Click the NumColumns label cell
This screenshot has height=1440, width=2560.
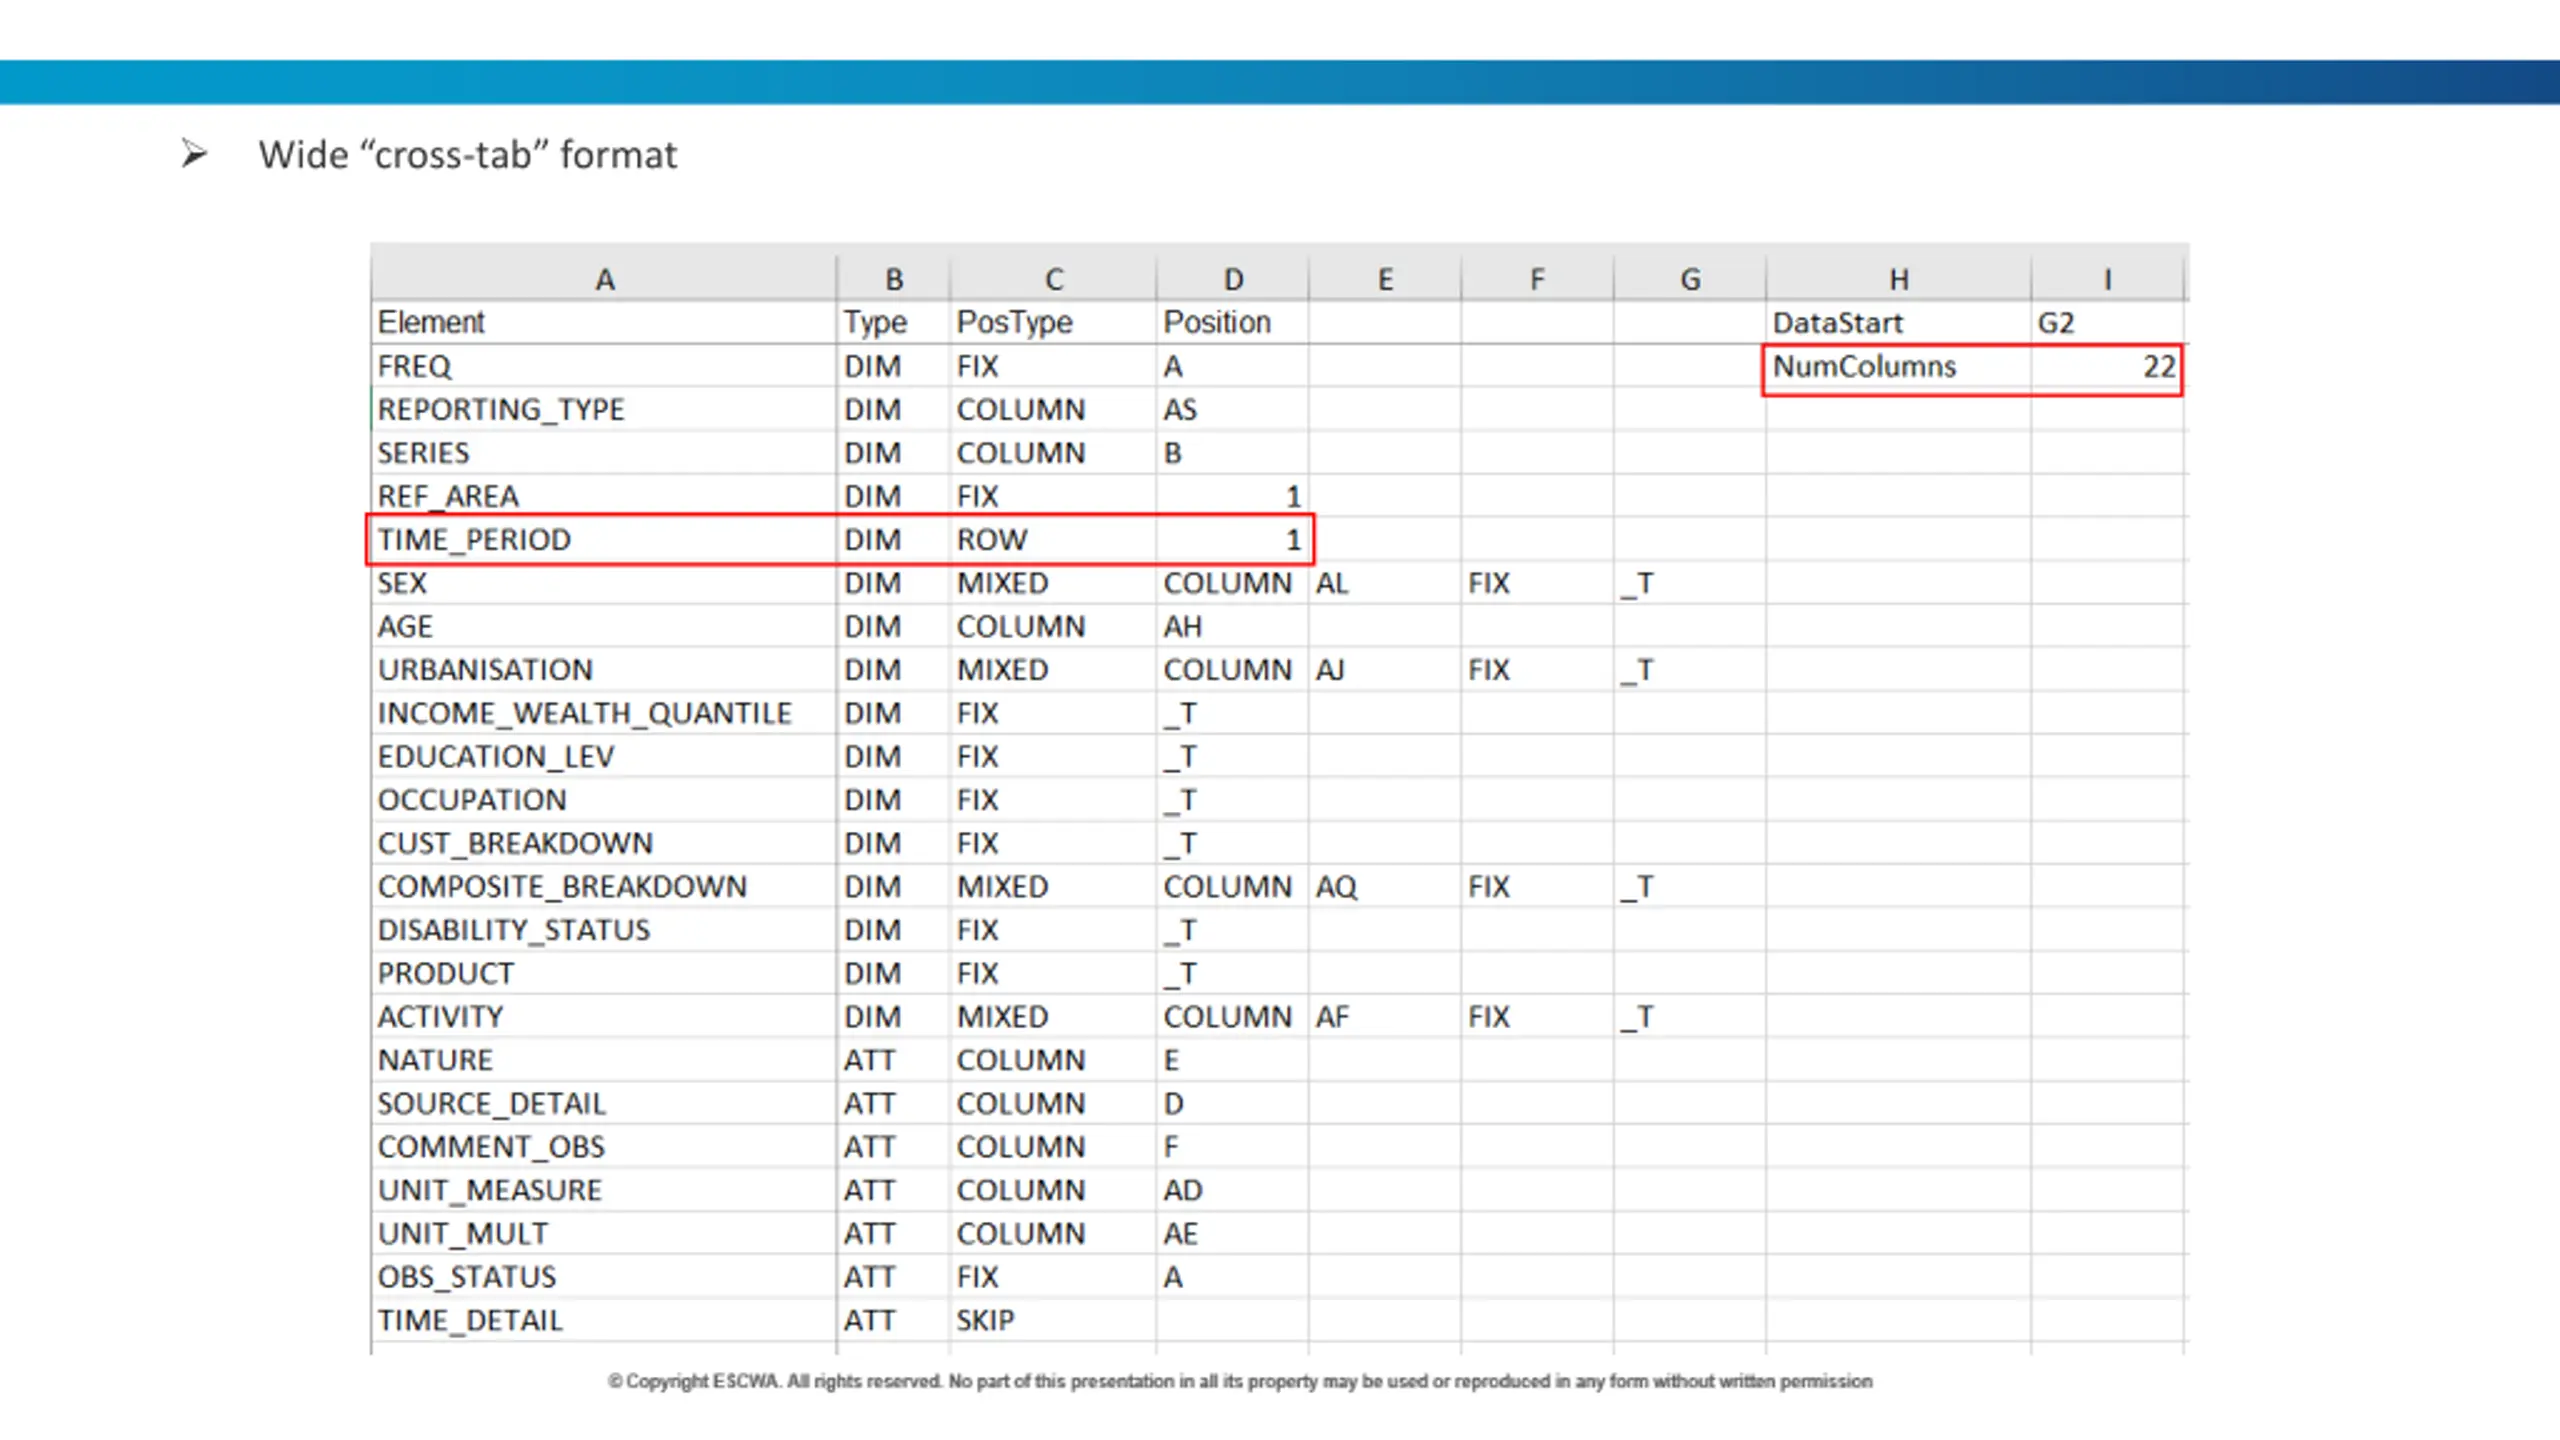(x=1898, y=367)
